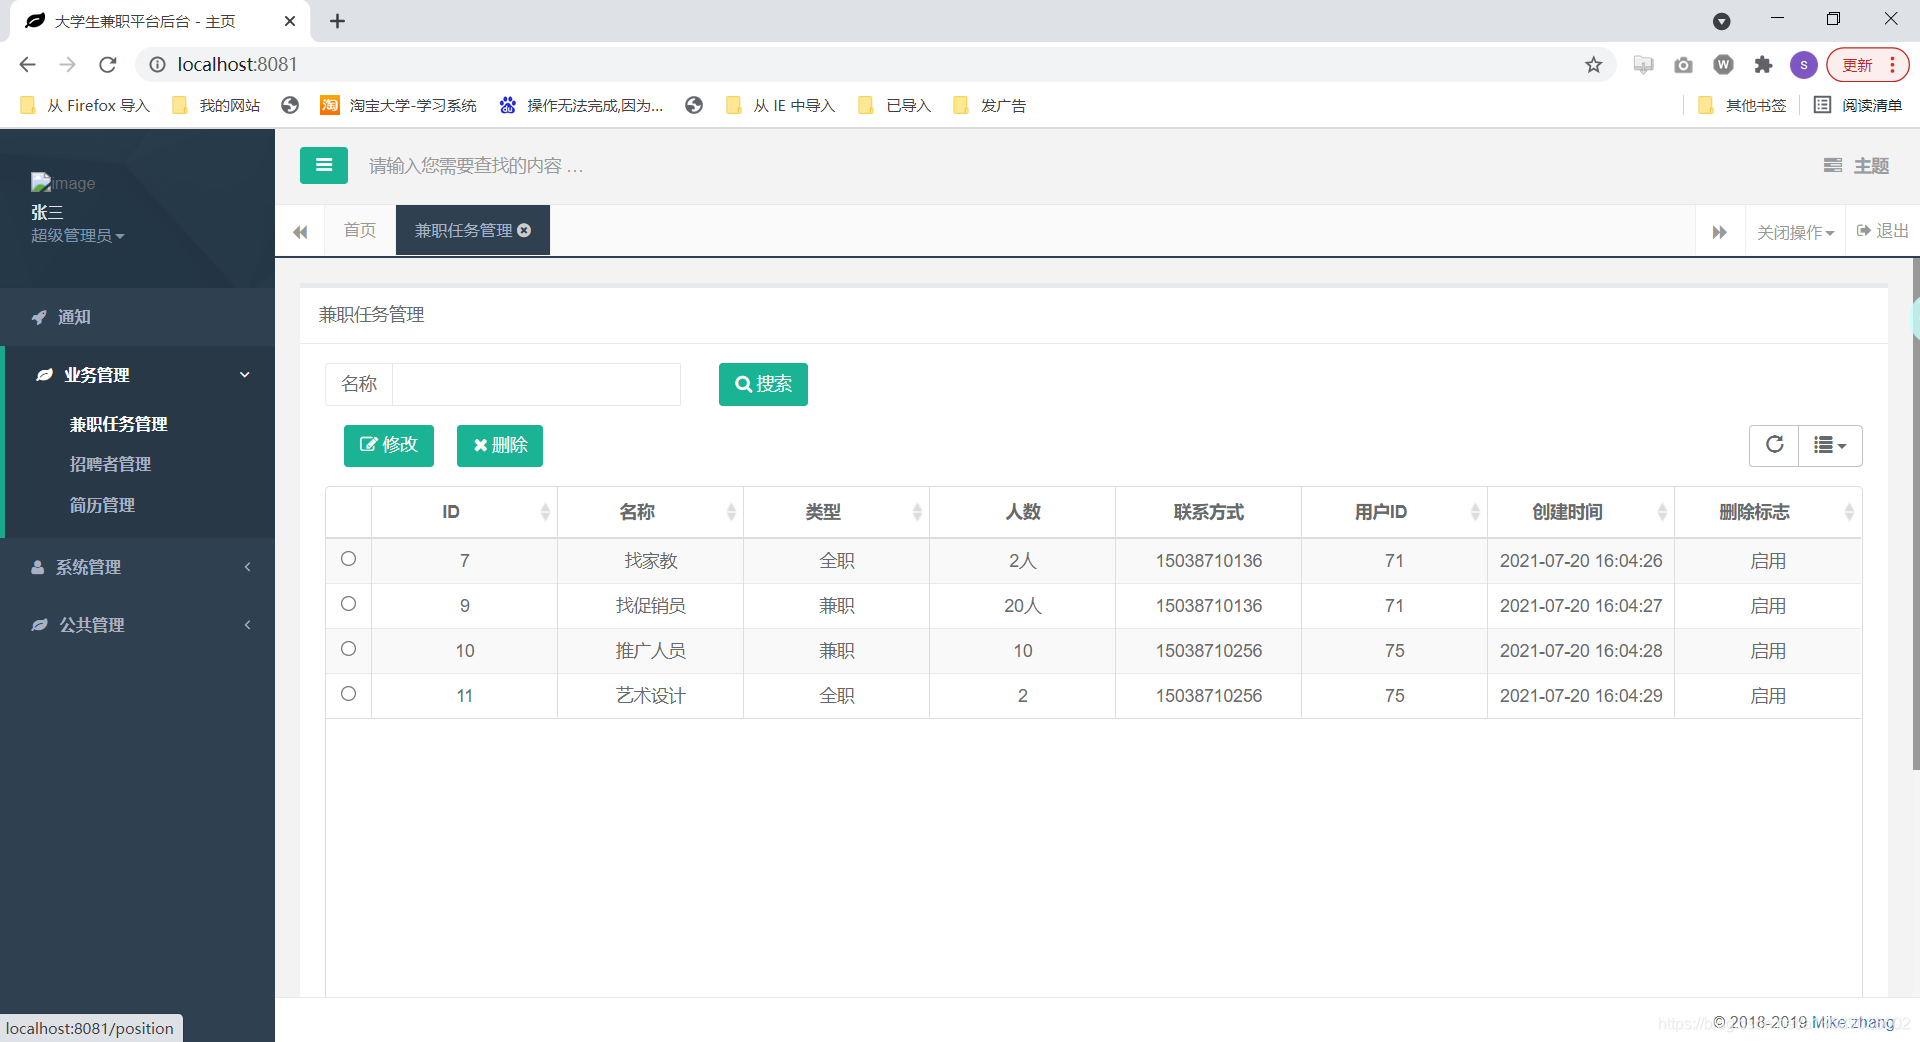Reload the browser page

pos(108,65)
